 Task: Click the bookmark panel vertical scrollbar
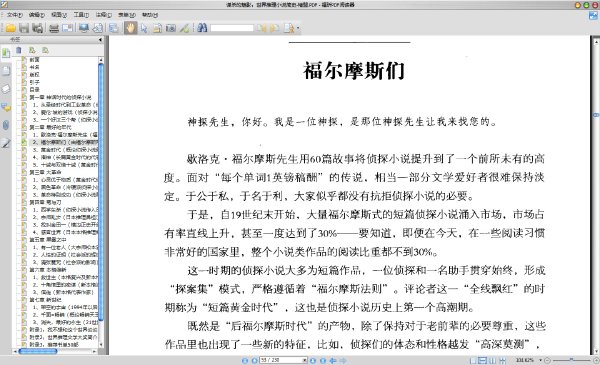101,191
